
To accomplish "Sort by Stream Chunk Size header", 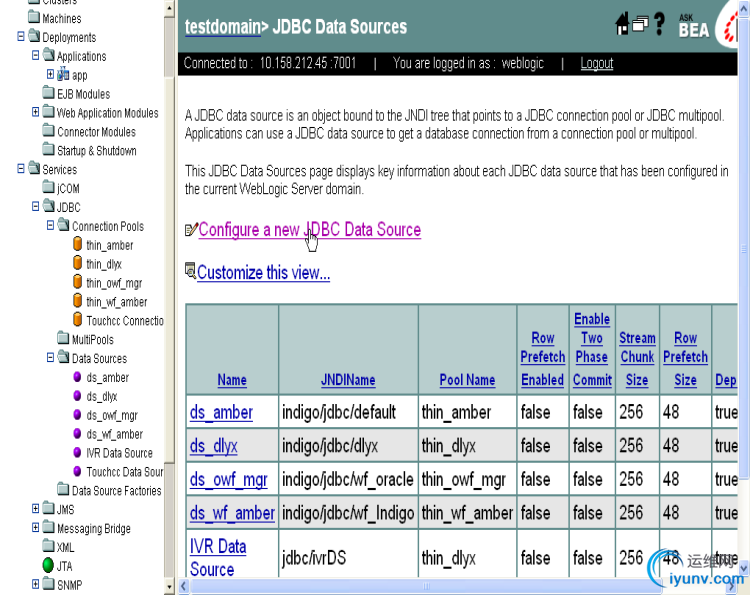I will tap(637, 359).
